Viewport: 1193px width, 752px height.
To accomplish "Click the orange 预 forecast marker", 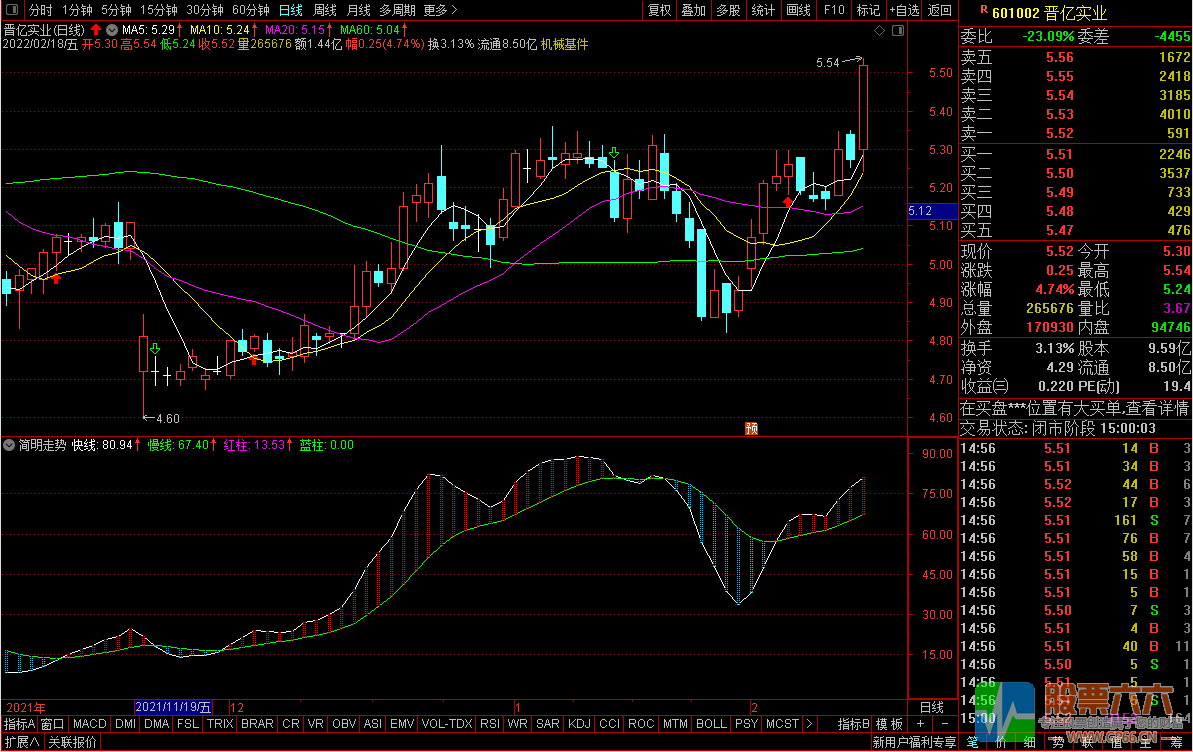I will click(752, 429).
